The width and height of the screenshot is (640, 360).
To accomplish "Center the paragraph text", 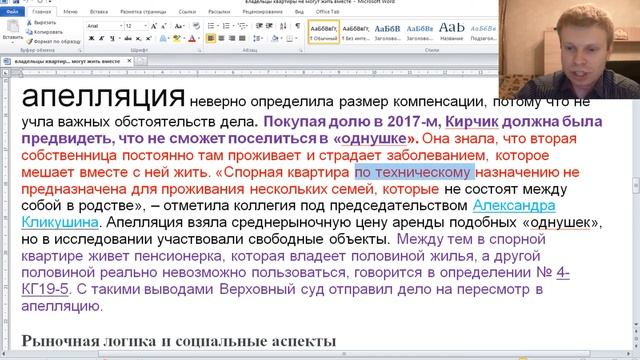I will 221,38.
